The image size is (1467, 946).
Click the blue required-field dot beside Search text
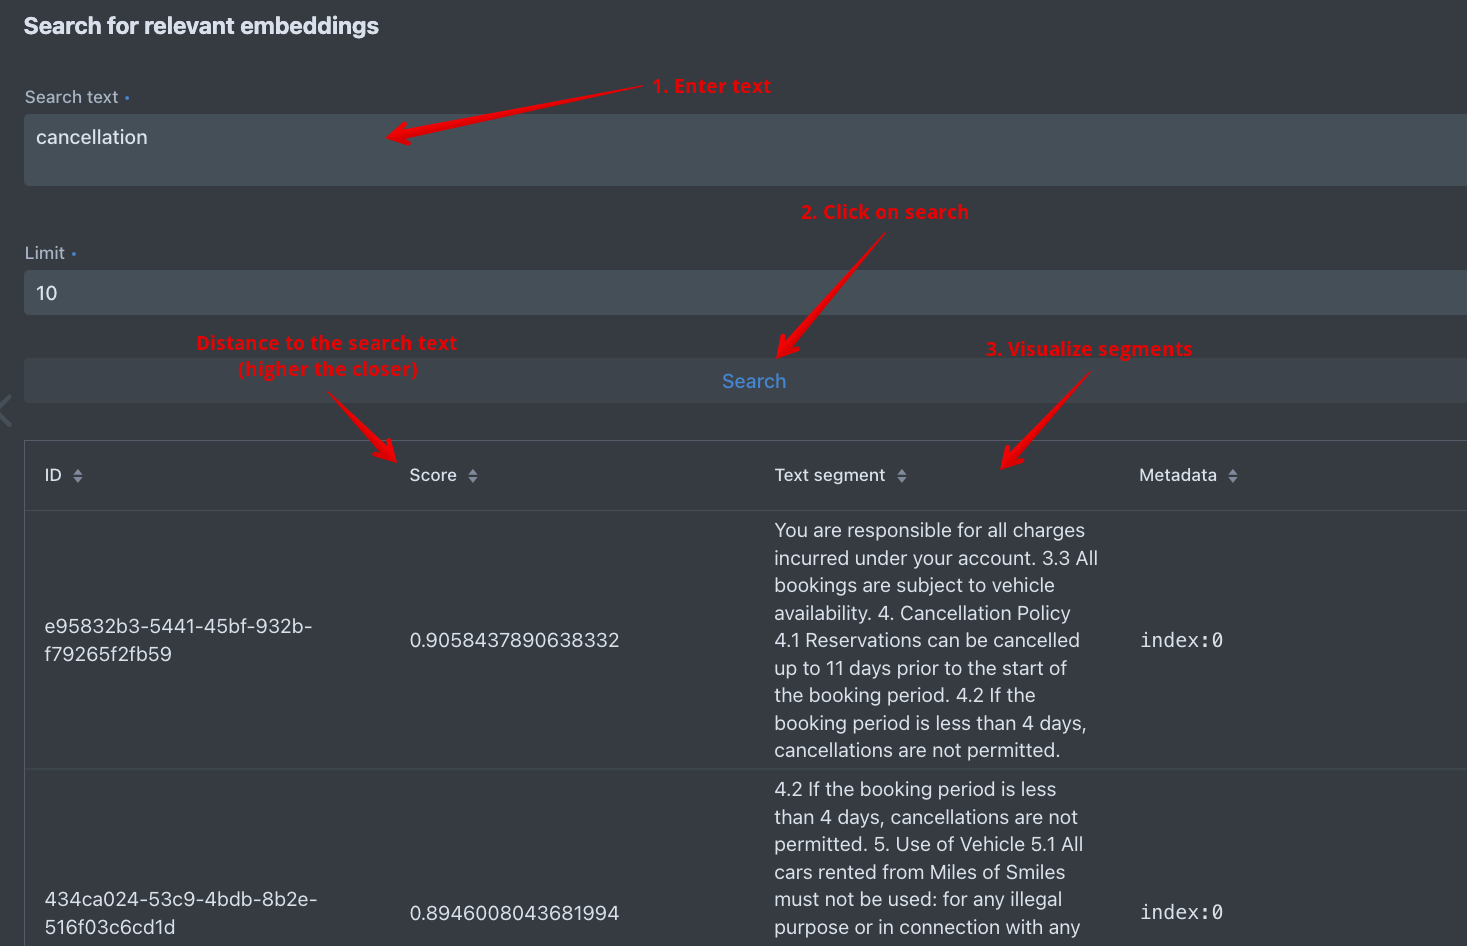129,97
